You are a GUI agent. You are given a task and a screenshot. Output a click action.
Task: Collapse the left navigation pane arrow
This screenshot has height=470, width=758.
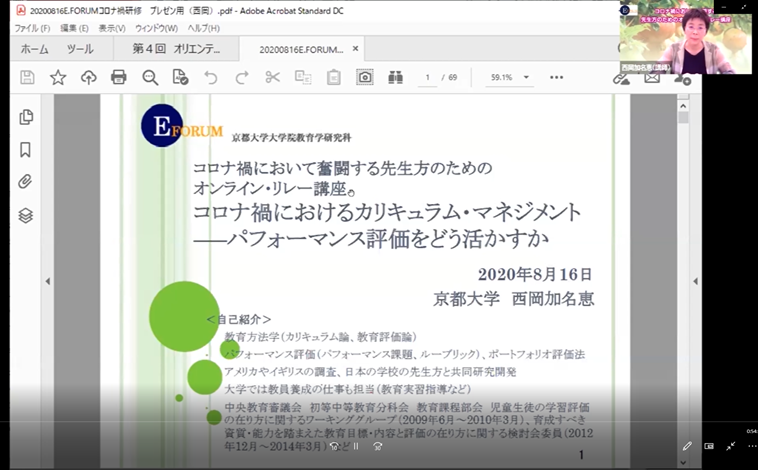[x=47, y=281]
